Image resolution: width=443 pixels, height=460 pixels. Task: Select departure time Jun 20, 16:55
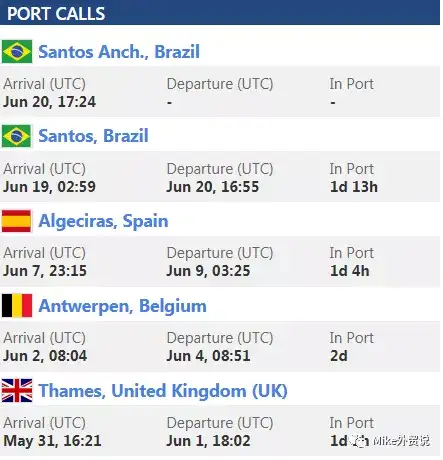click(213, 187)
